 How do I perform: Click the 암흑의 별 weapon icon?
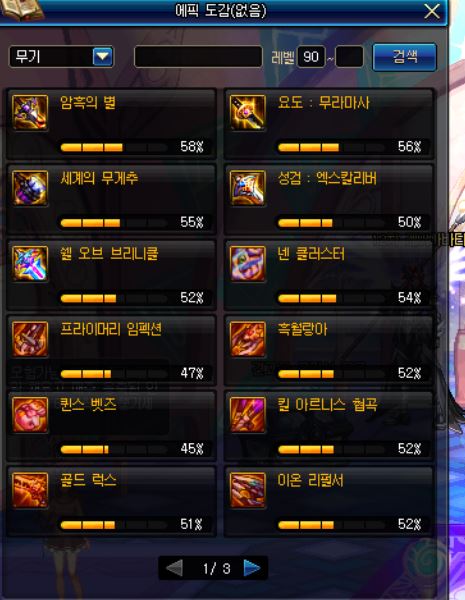coord(30,113)
